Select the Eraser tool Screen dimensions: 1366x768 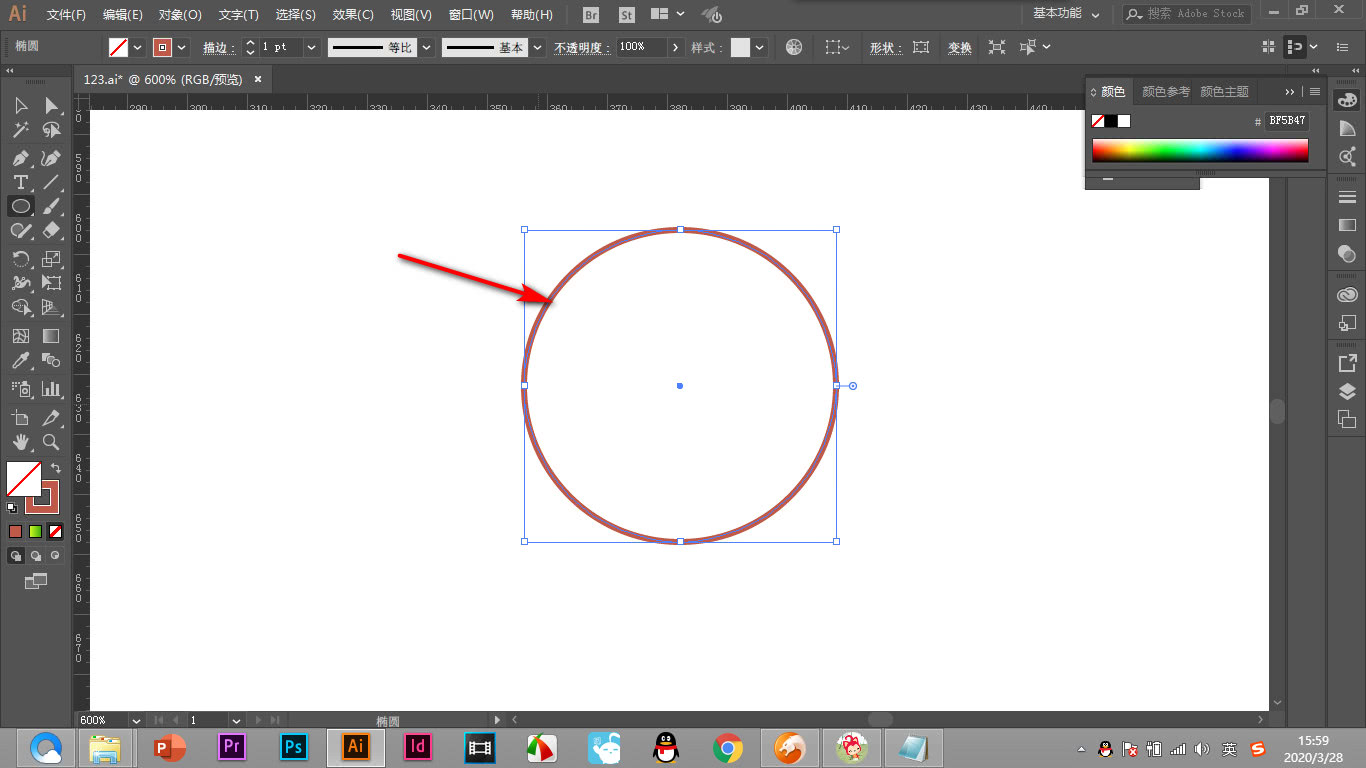[x=51, y=230]
